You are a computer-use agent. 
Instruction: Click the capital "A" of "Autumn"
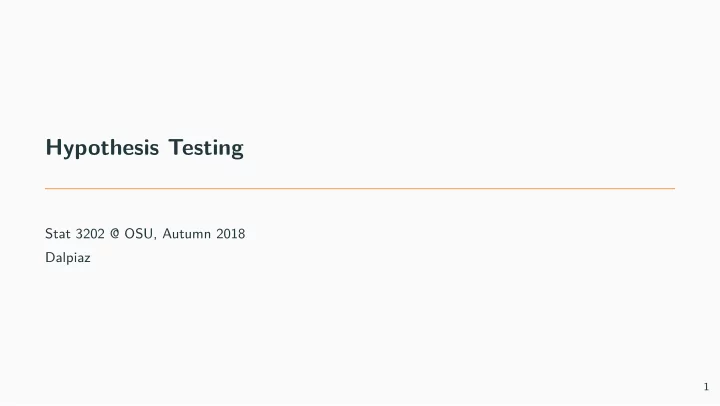click(168, 234)
